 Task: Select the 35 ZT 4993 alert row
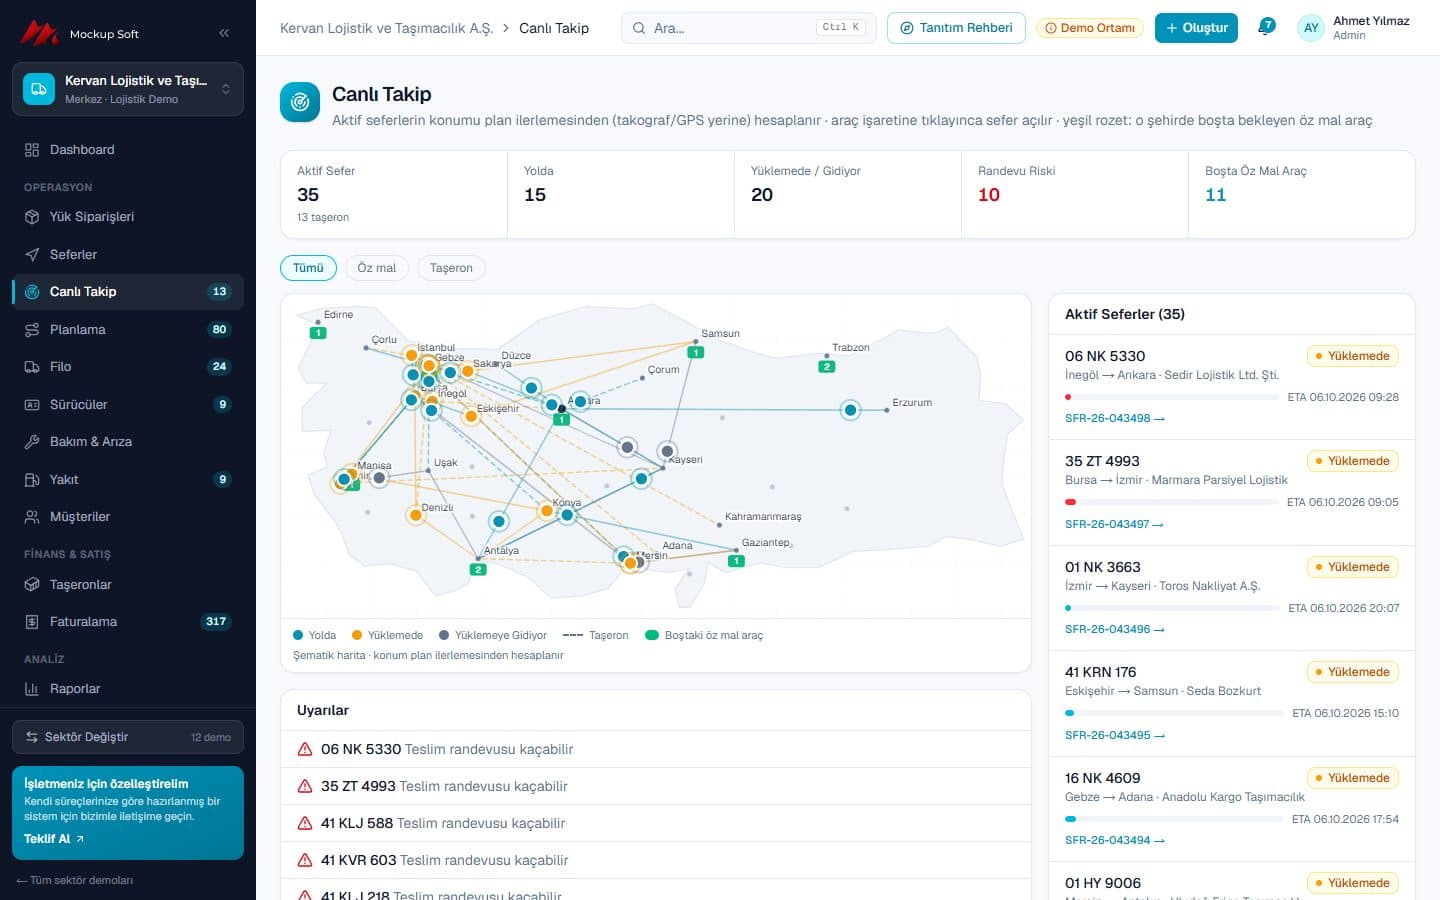[656, 786]
